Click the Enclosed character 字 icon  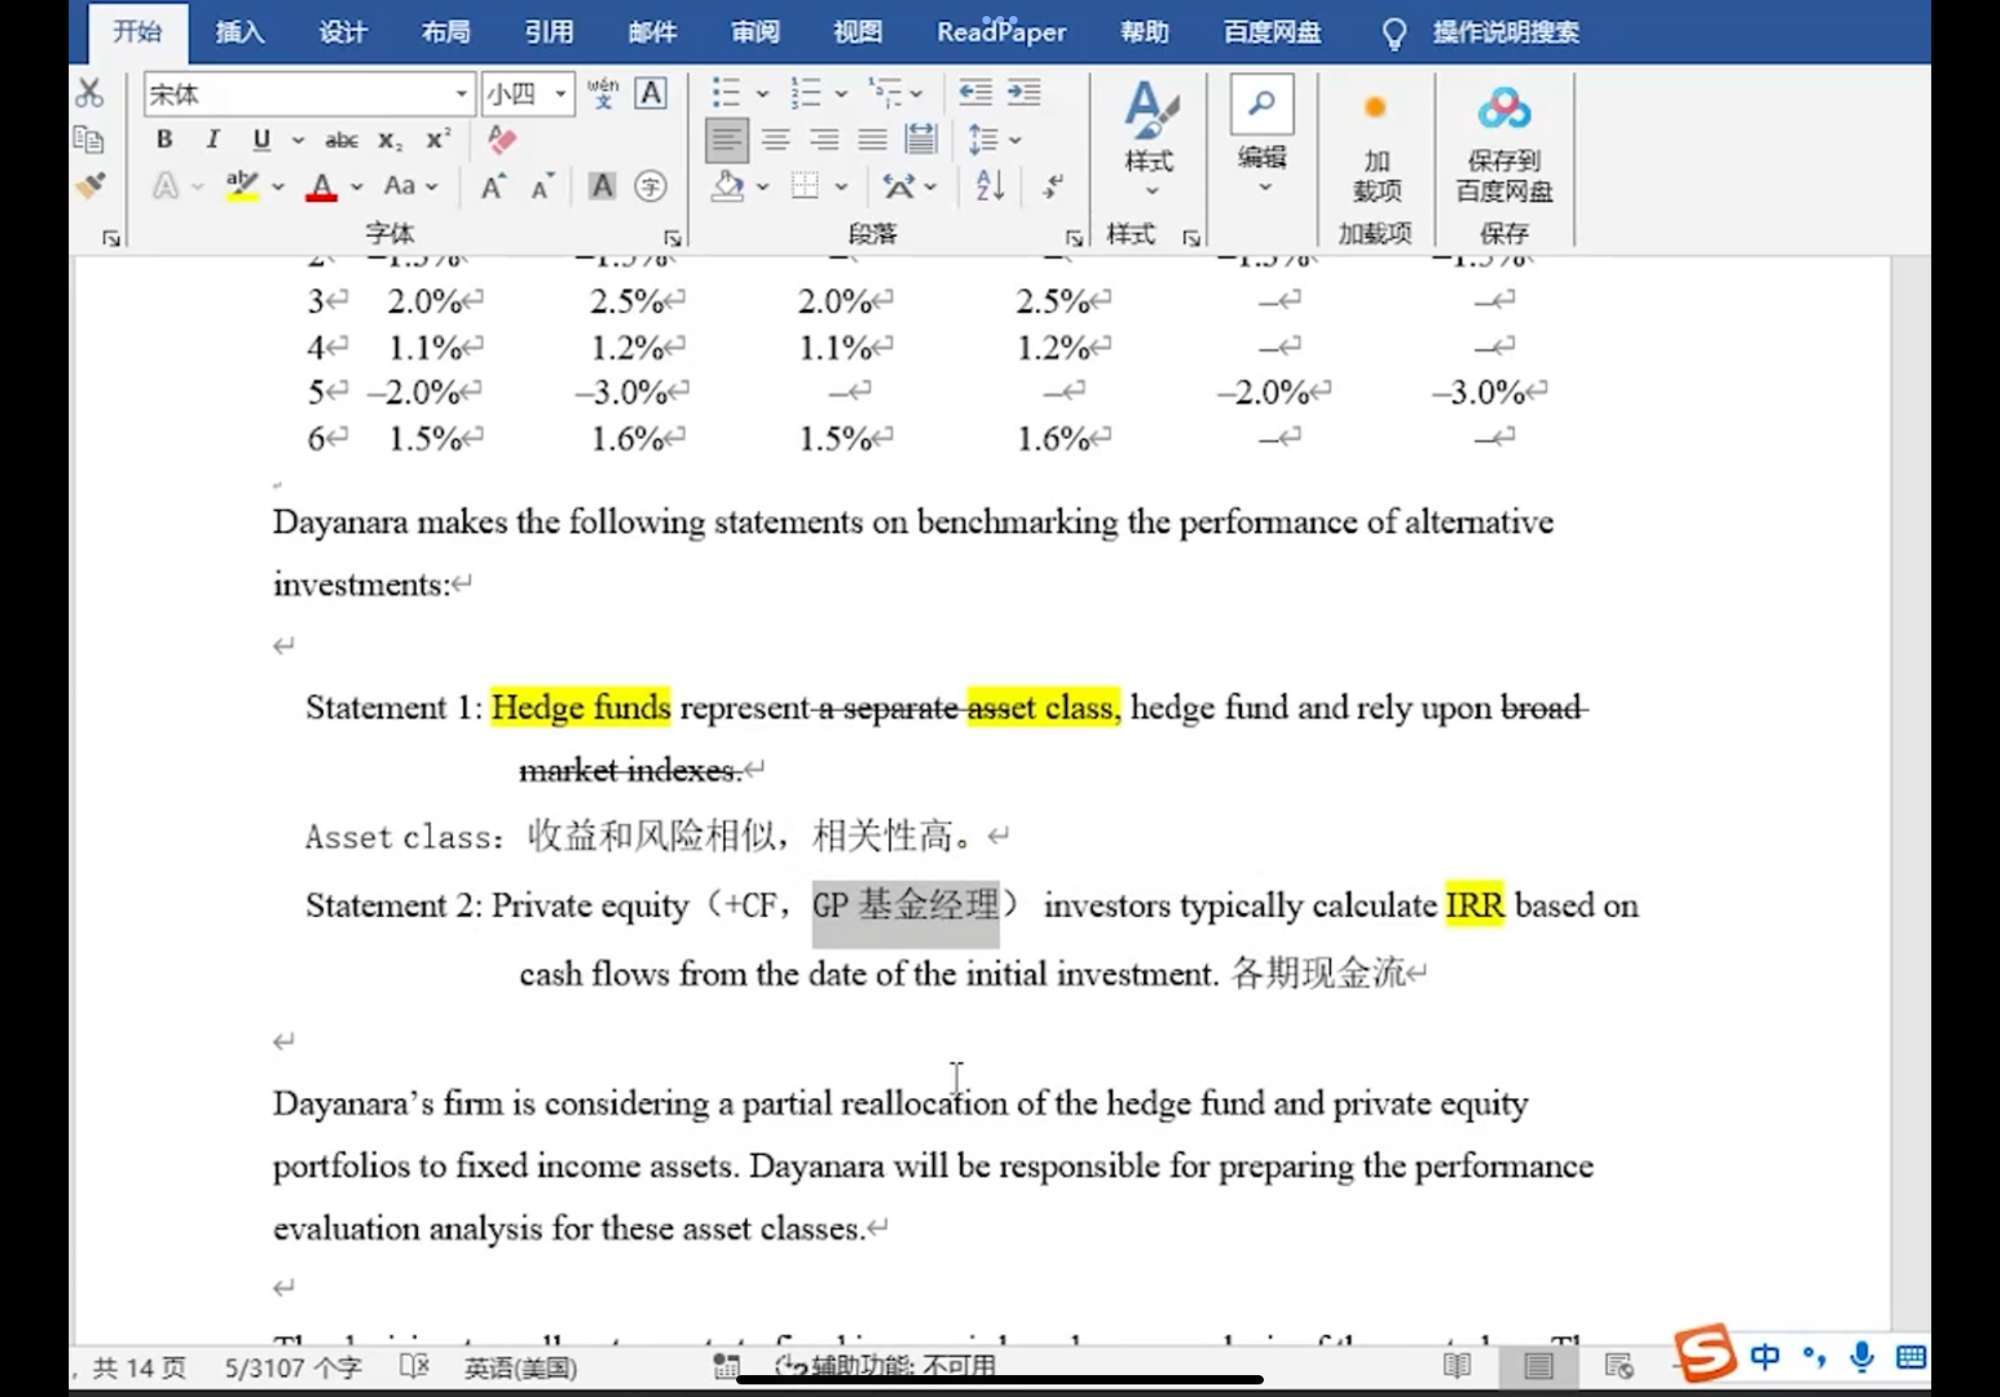[650, 186]
